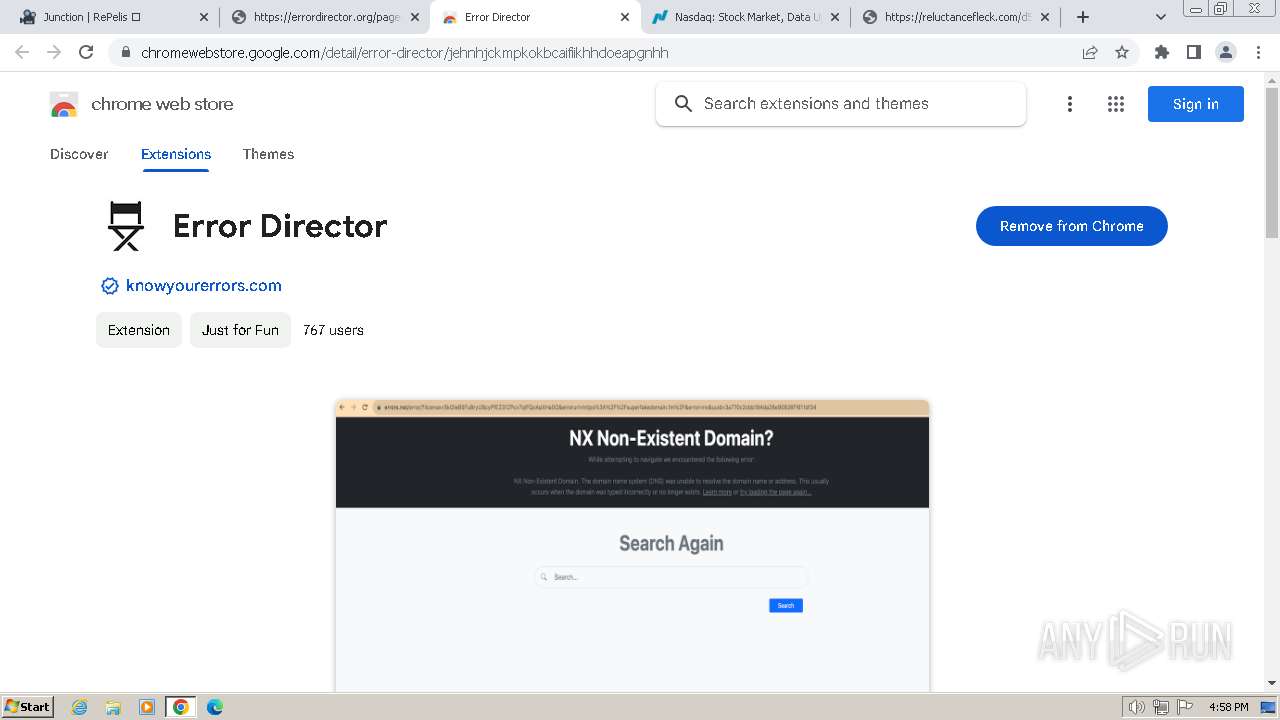1280x720 pixels.
Task: Click the browser forward arrow
Action: point(54,52)
